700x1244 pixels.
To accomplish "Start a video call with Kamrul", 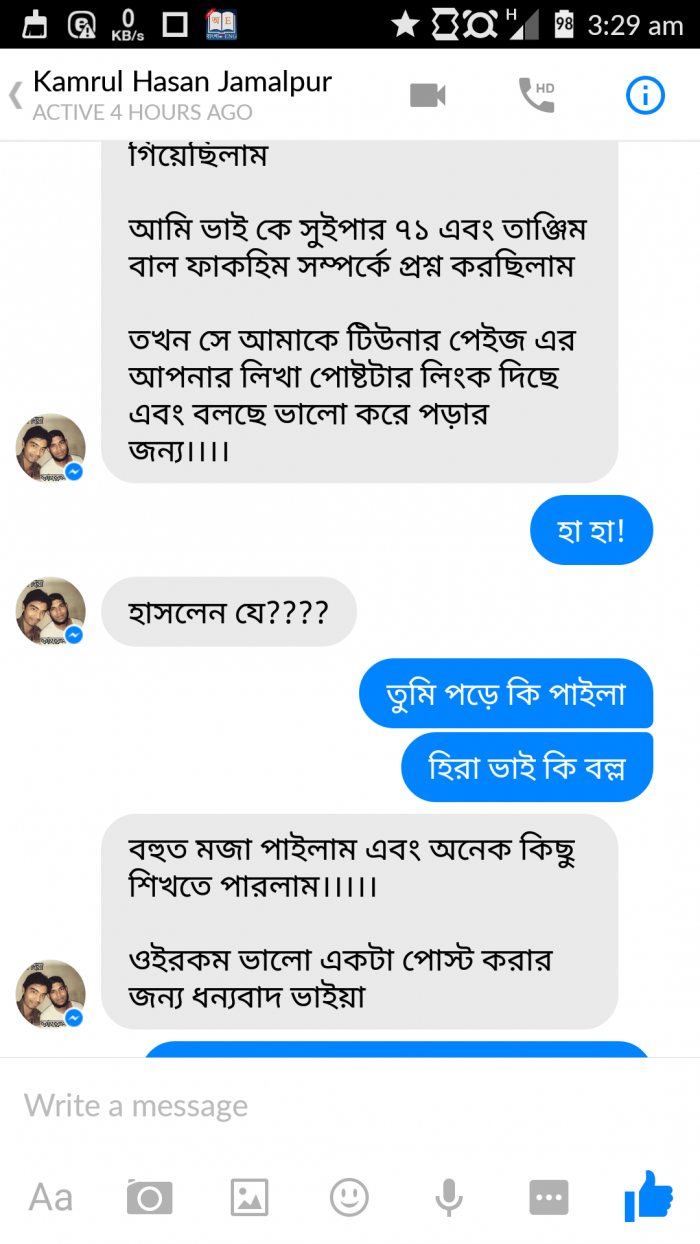I will coord(428,95).
